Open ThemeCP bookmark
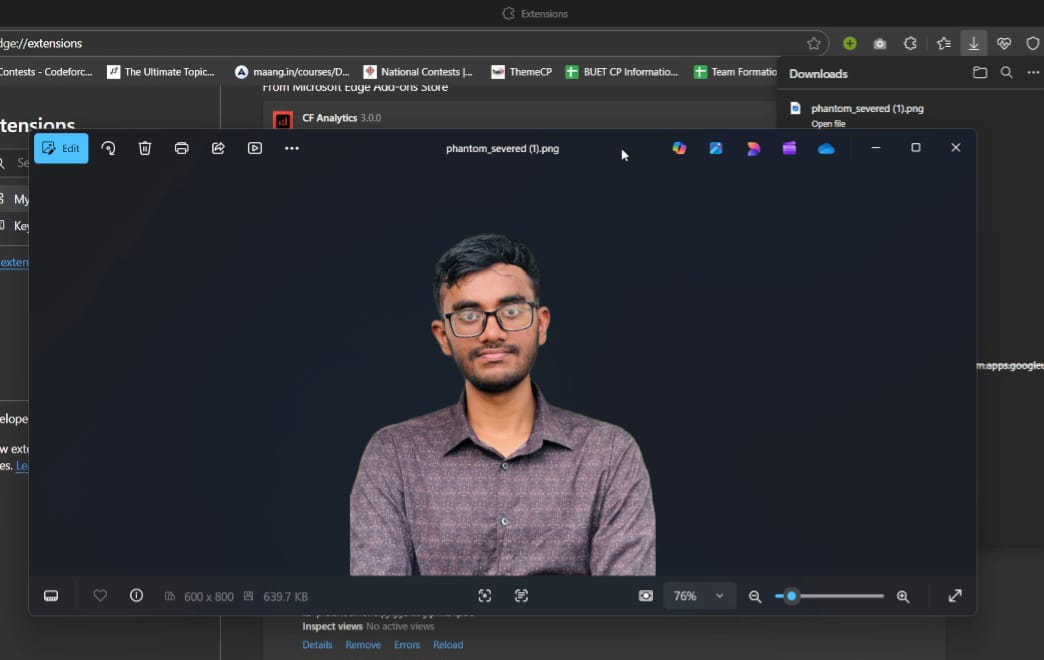 click(521, 72)
